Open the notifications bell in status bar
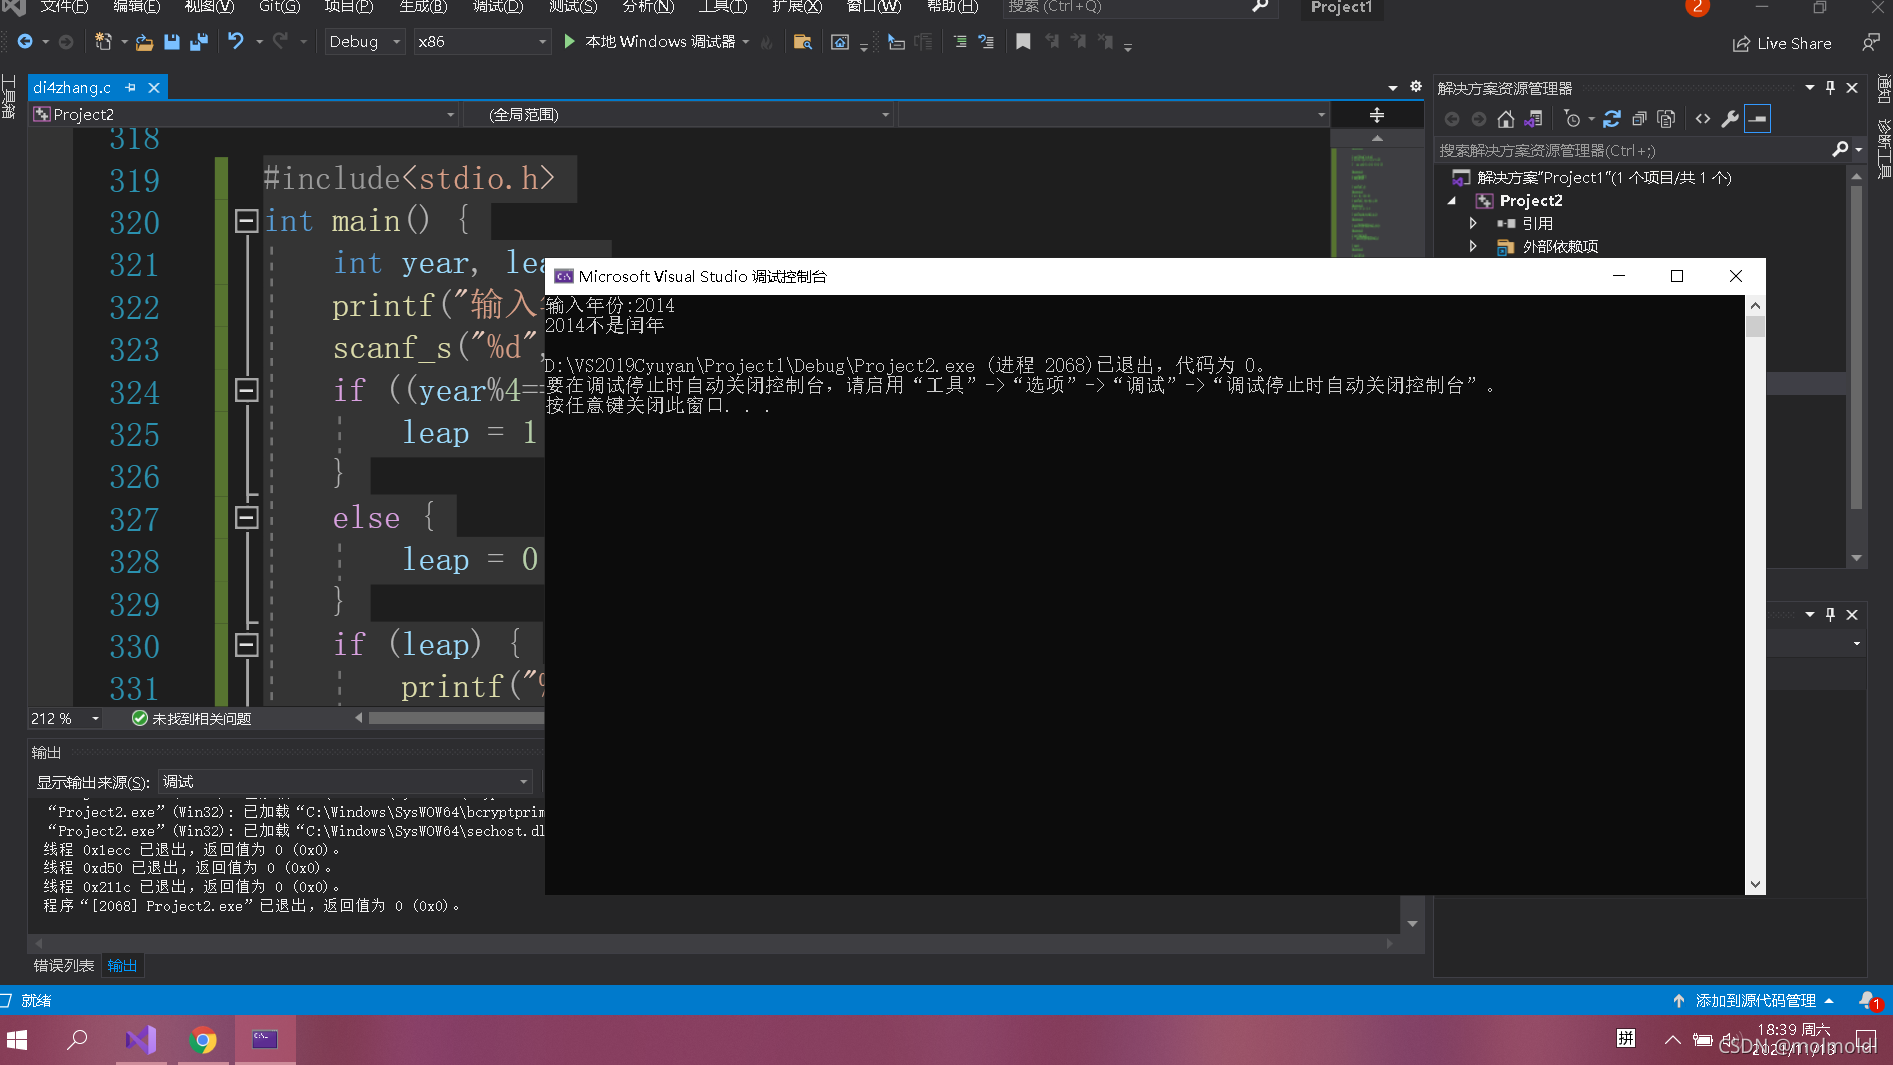This screenshot has height=1065, width=1893. pyautogui.click(x=1869, y=1001)
